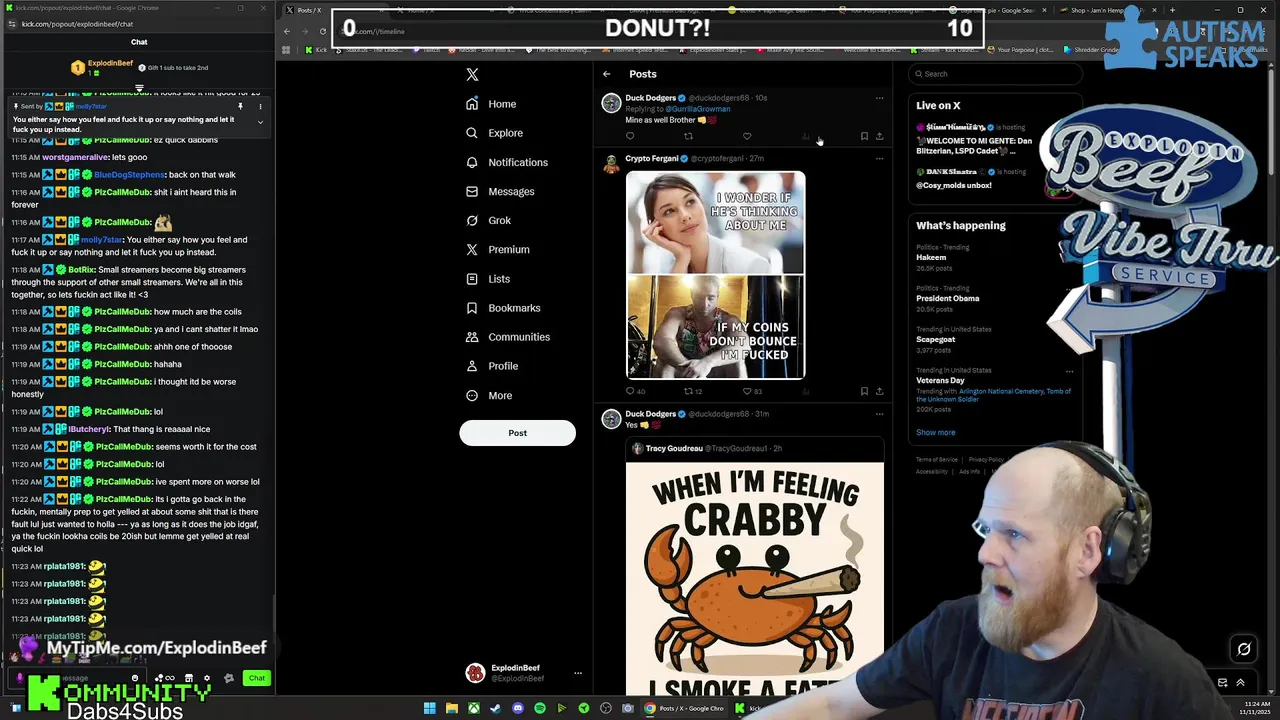Open chat settings gear icon

pyautogui.click(x=207, y=678)
